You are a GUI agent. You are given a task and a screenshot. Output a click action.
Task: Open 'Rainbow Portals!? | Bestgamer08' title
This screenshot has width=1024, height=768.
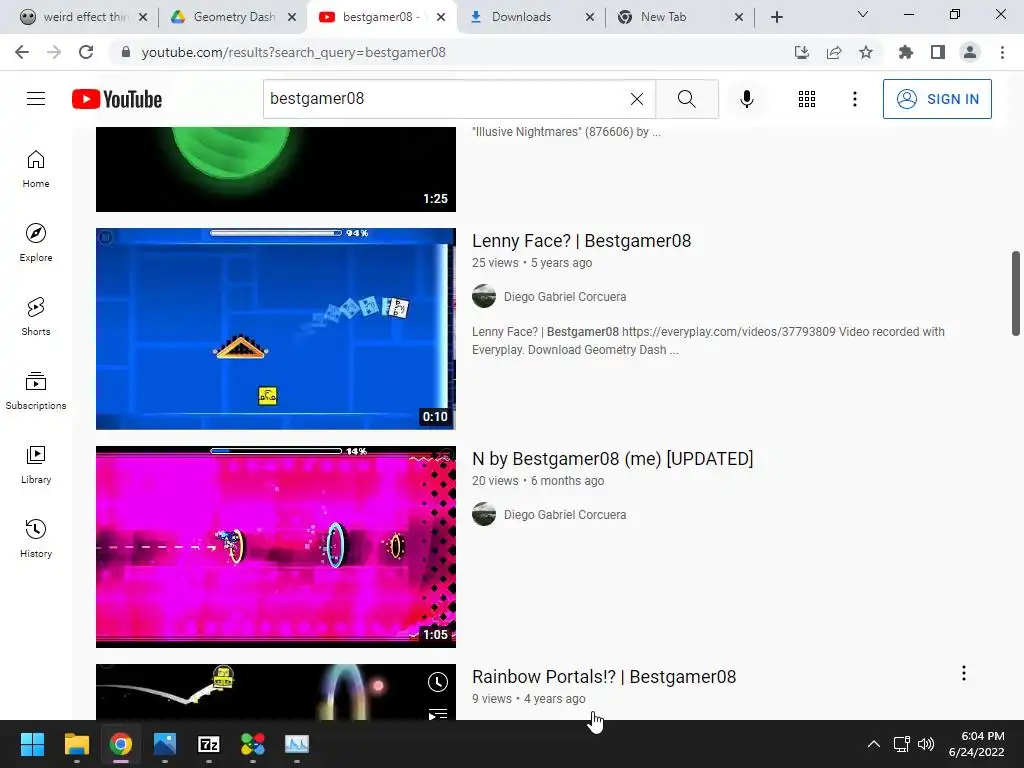[x=604, y=677]
